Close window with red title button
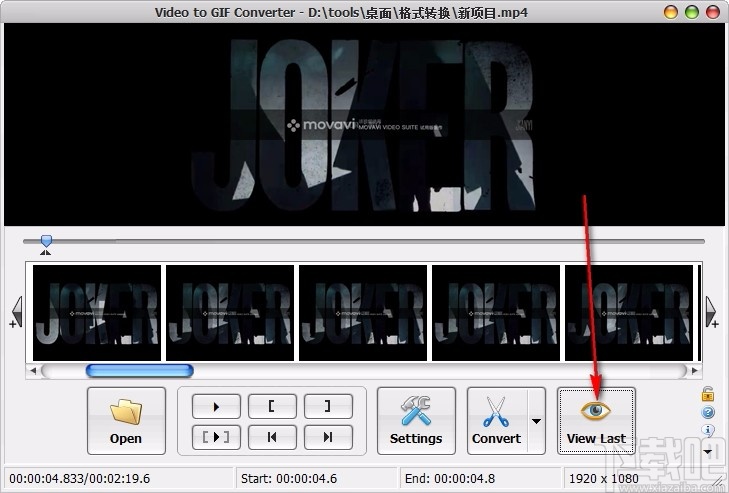This screenshot has width=729, height=493. point(713,12)
